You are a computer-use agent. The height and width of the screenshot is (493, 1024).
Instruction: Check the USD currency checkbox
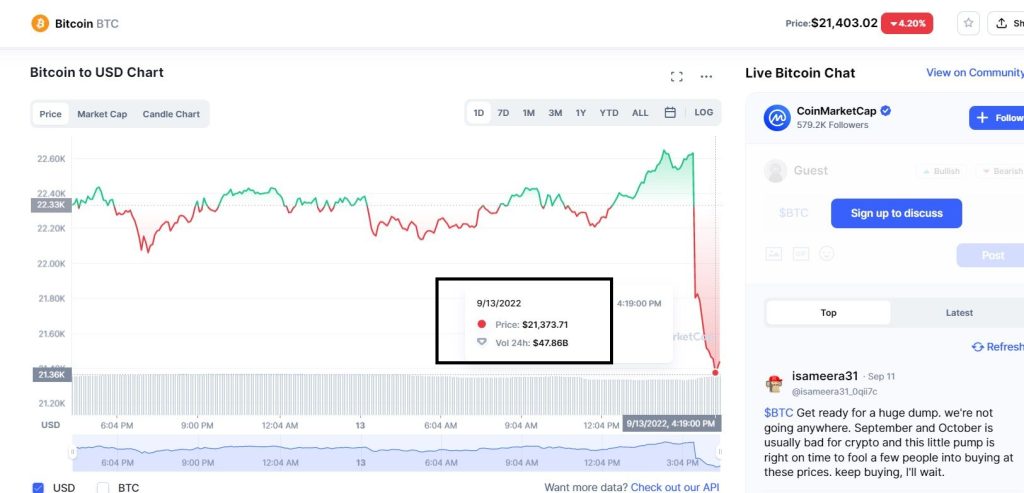point(38,487)
